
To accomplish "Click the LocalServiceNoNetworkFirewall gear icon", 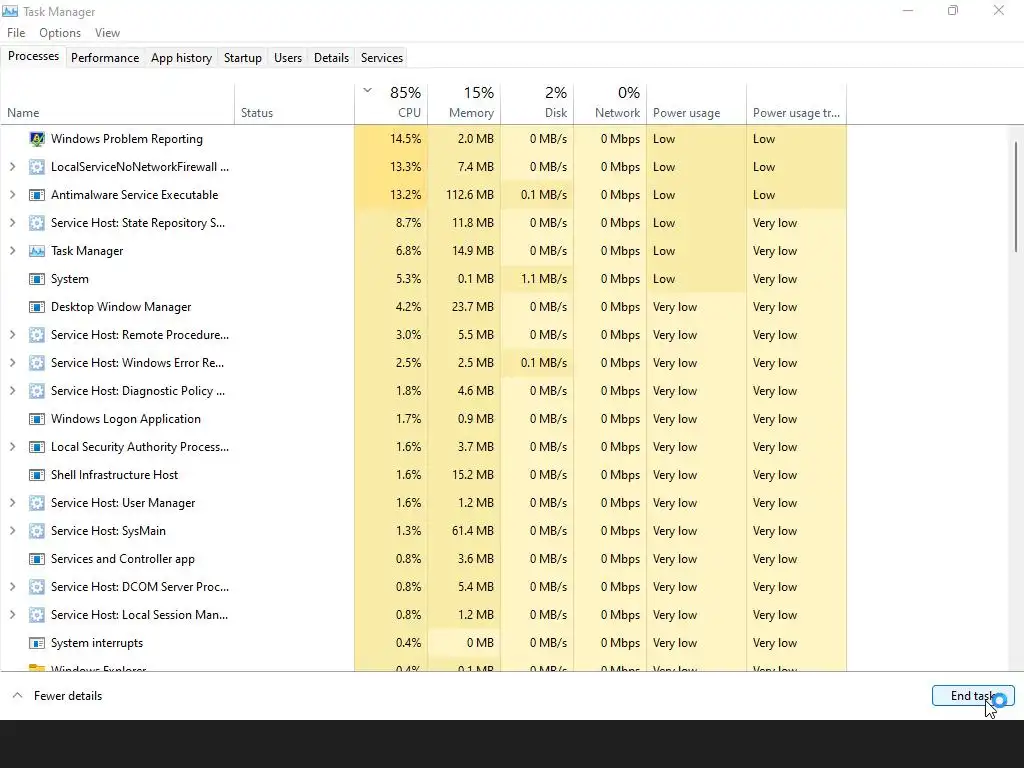I will pyautogui.click(x=37, y=167).
